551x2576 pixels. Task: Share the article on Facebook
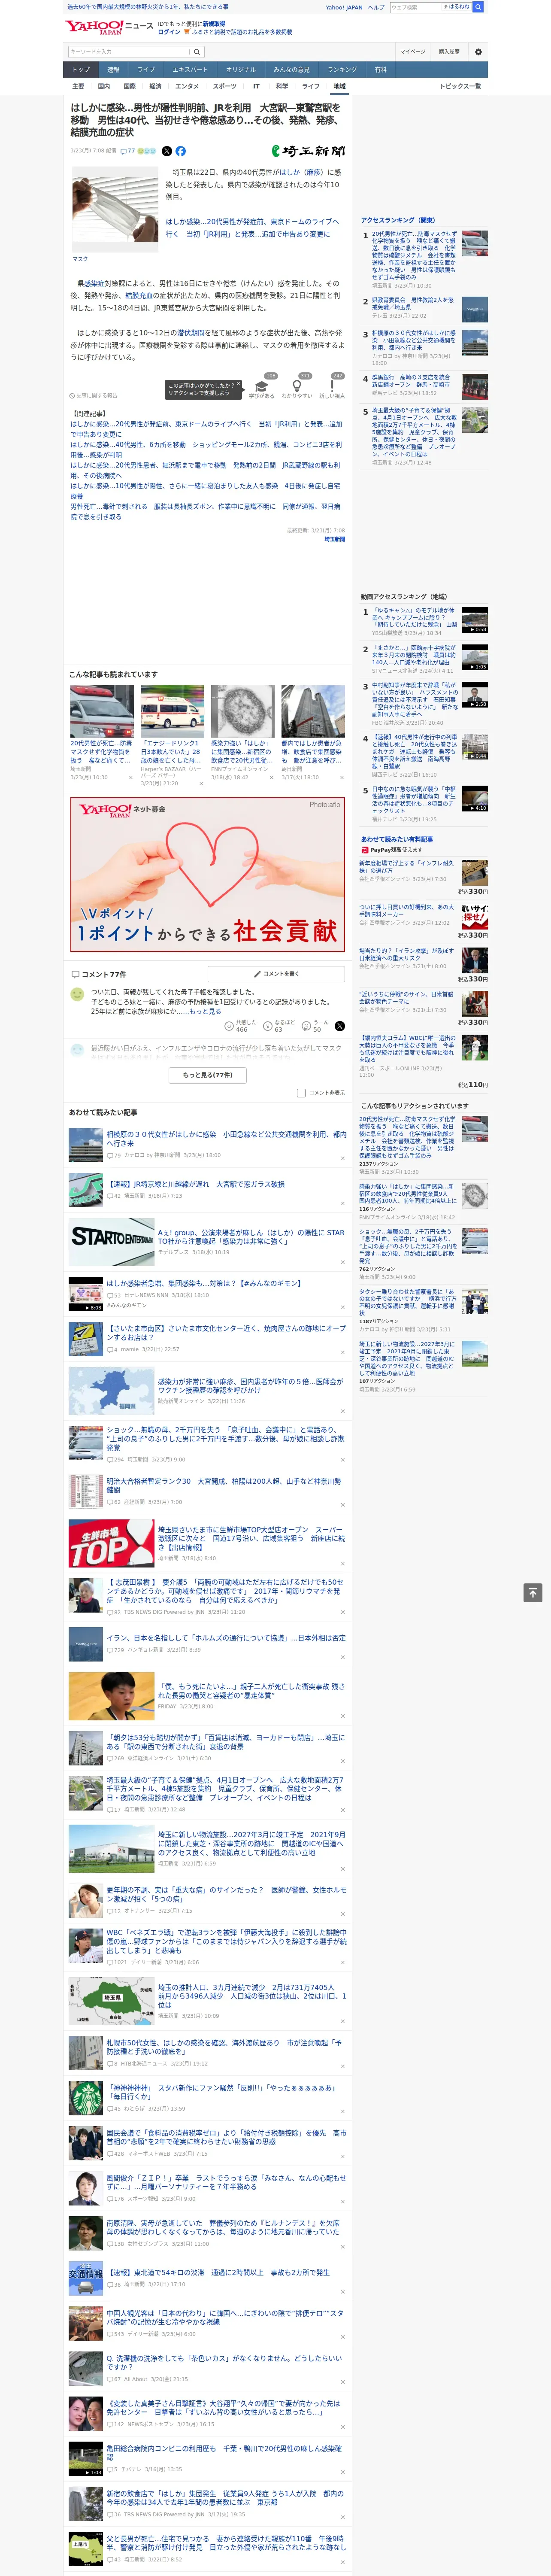[181, 151]
